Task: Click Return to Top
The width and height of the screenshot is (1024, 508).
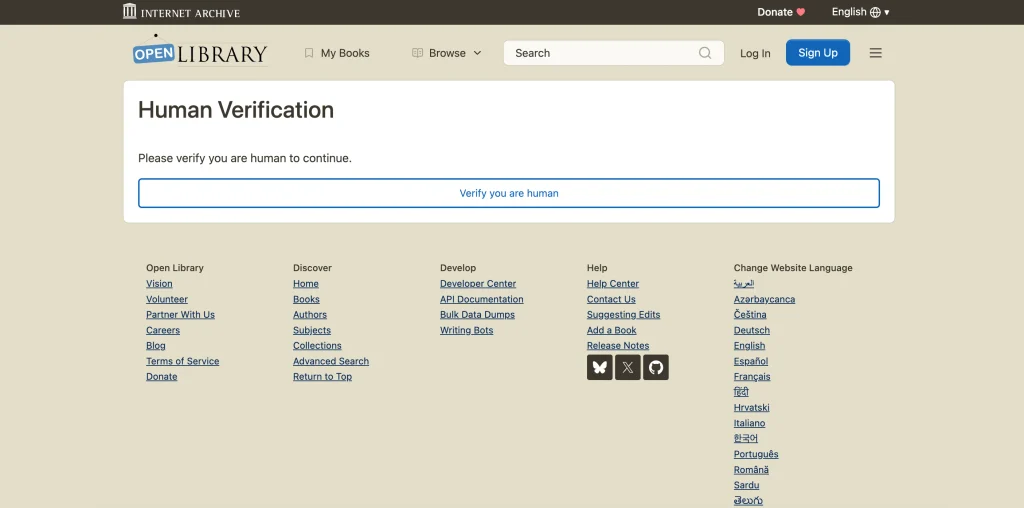Action: pos(322,377)
